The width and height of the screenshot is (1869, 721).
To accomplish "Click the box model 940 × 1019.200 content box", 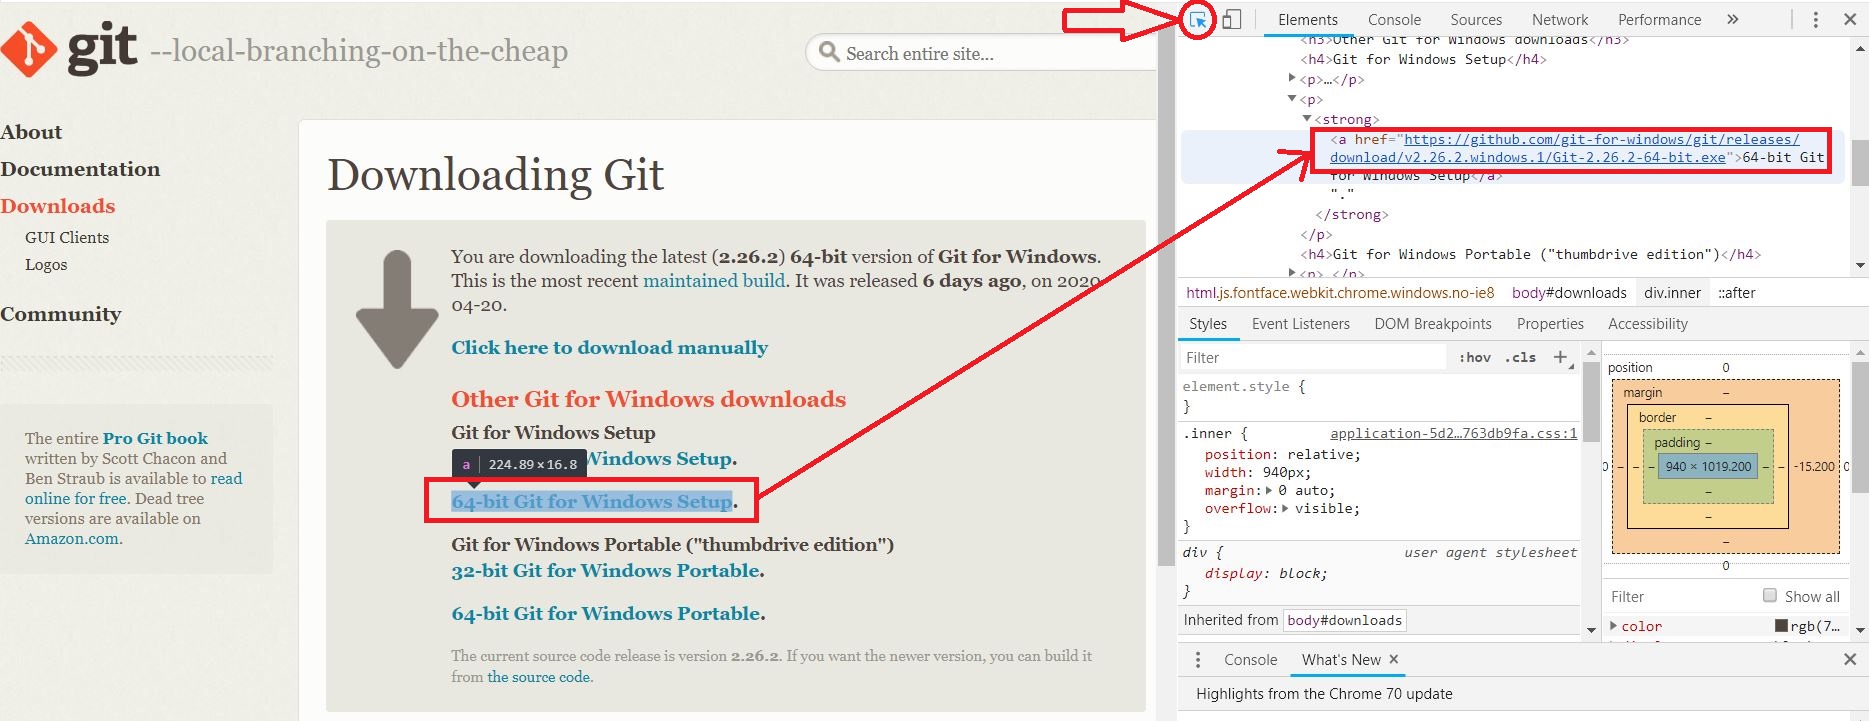I will coord(1708,466).
